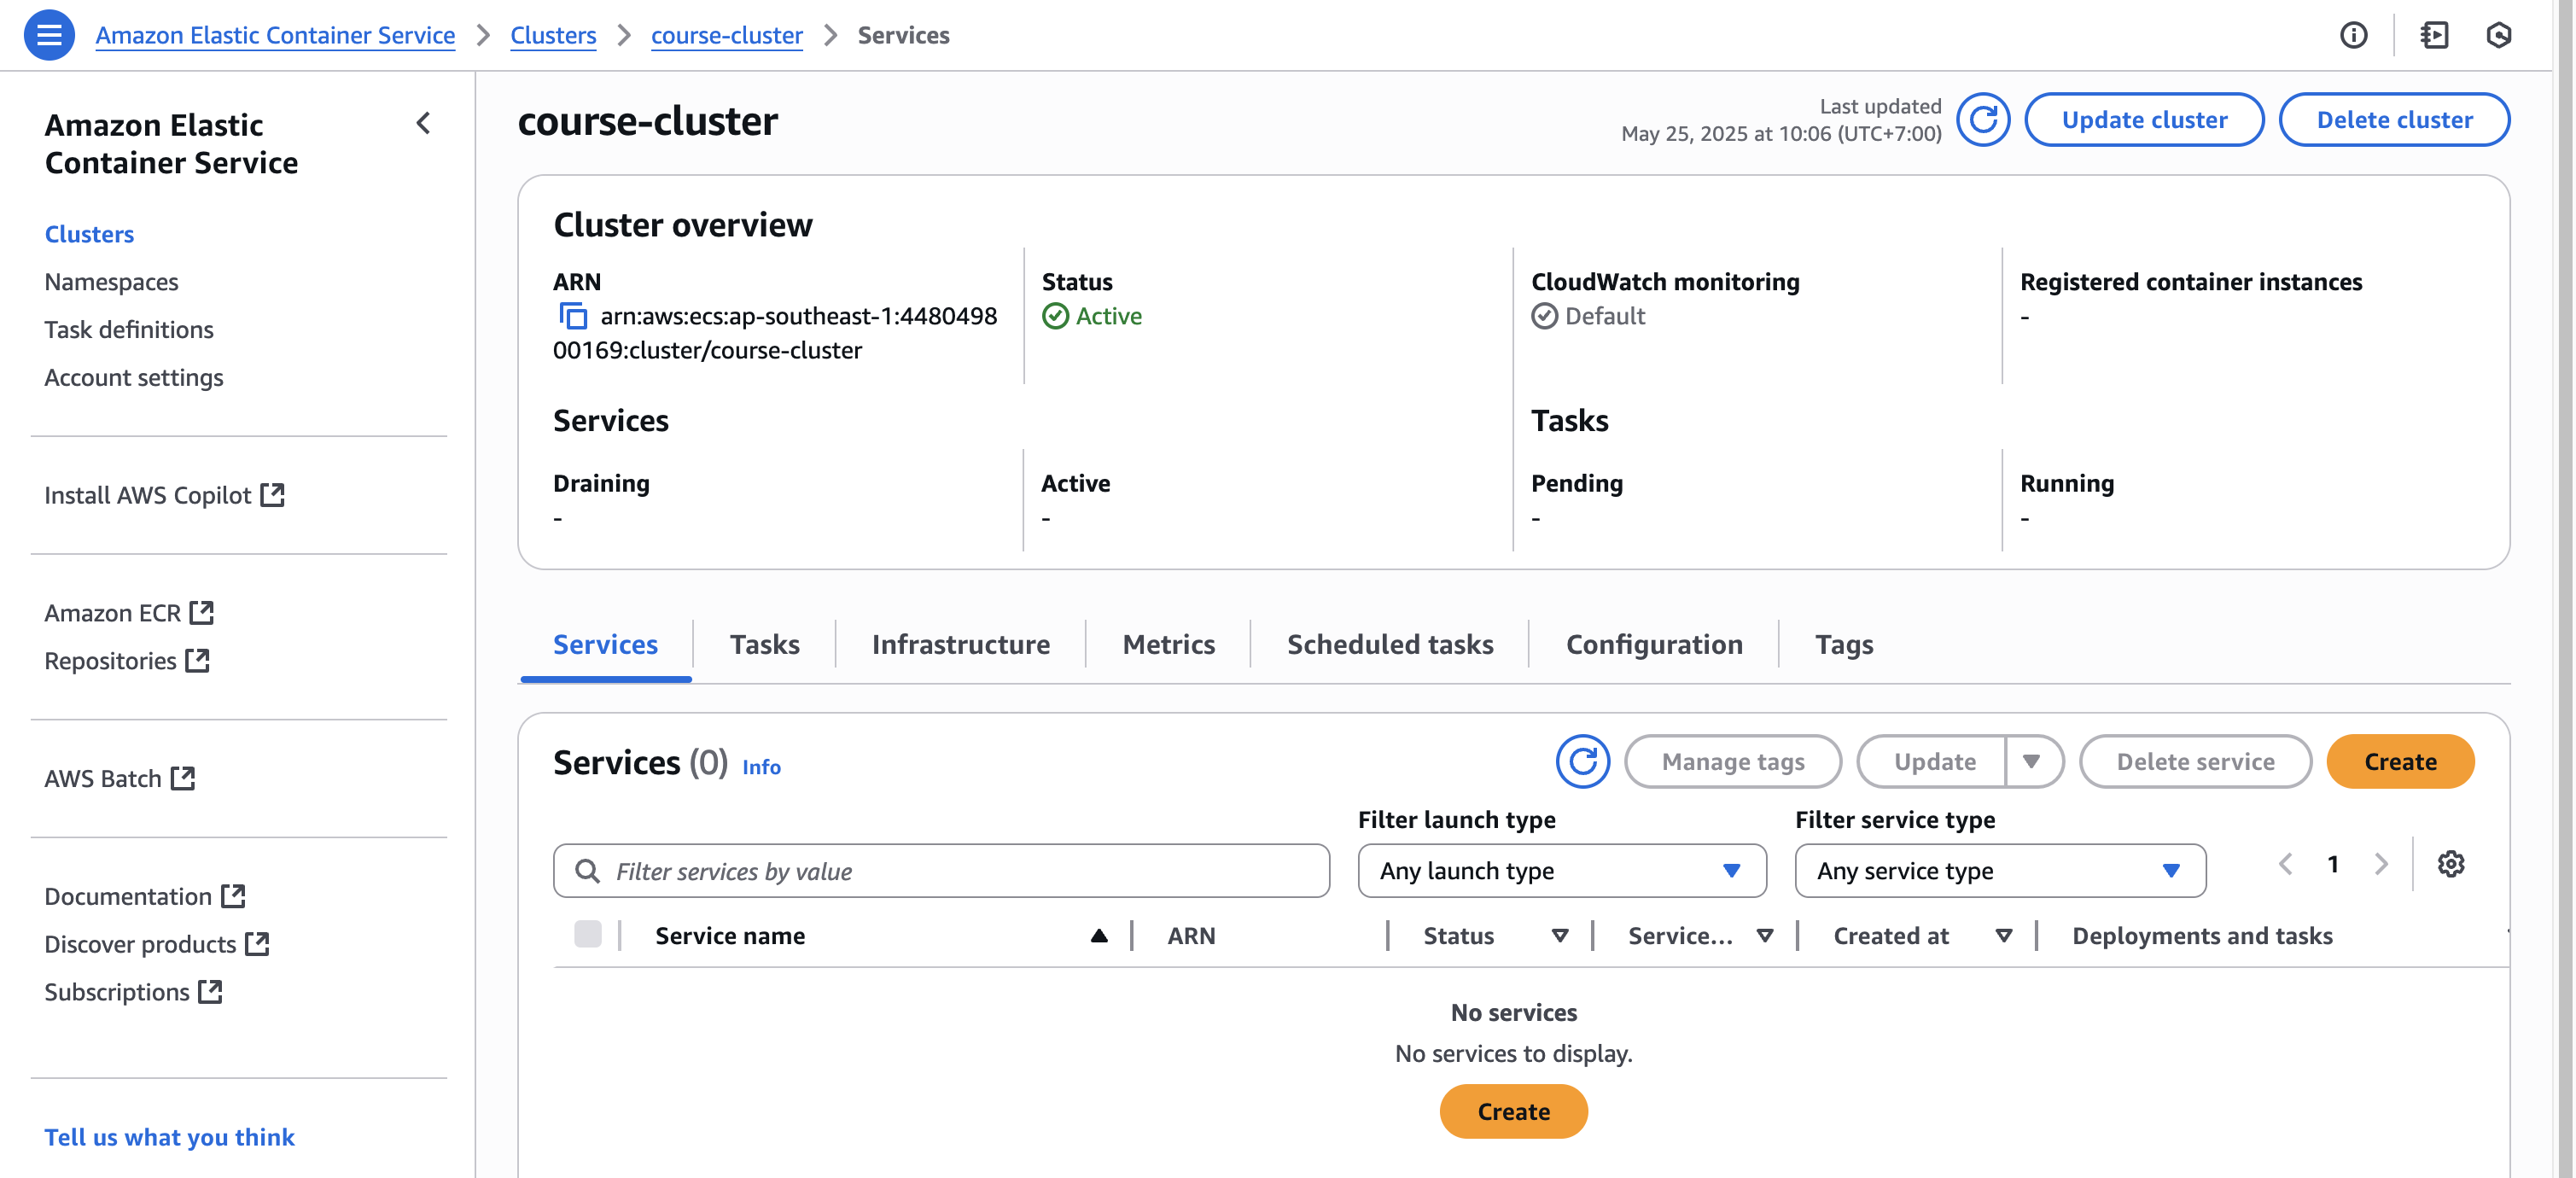2576x1178 pixels.
Task: Switch to the Infrastructure tab
Action: pos(960,645)
